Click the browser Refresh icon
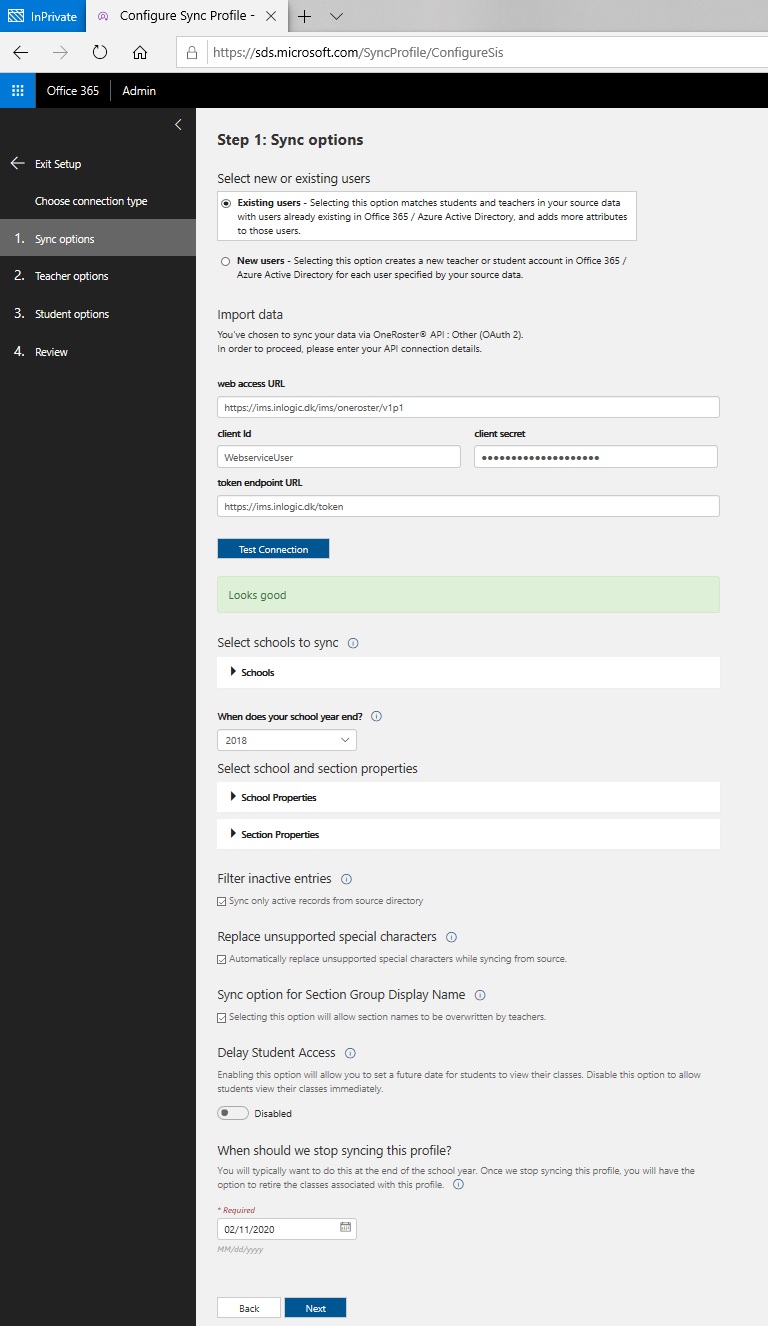The width and height of the screenshot is (768, 1326). pyautogui.click(x=99, y=52)
